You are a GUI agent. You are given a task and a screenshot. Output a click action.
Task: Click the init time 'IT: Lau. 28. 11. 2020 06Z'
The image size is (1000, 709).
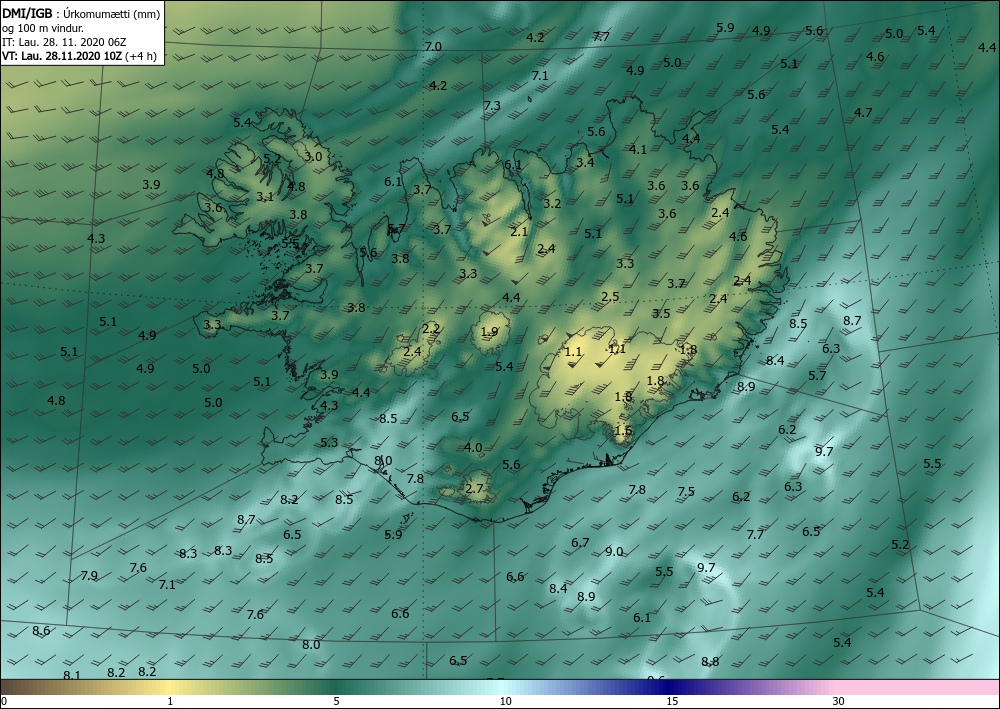pos(64,42)
